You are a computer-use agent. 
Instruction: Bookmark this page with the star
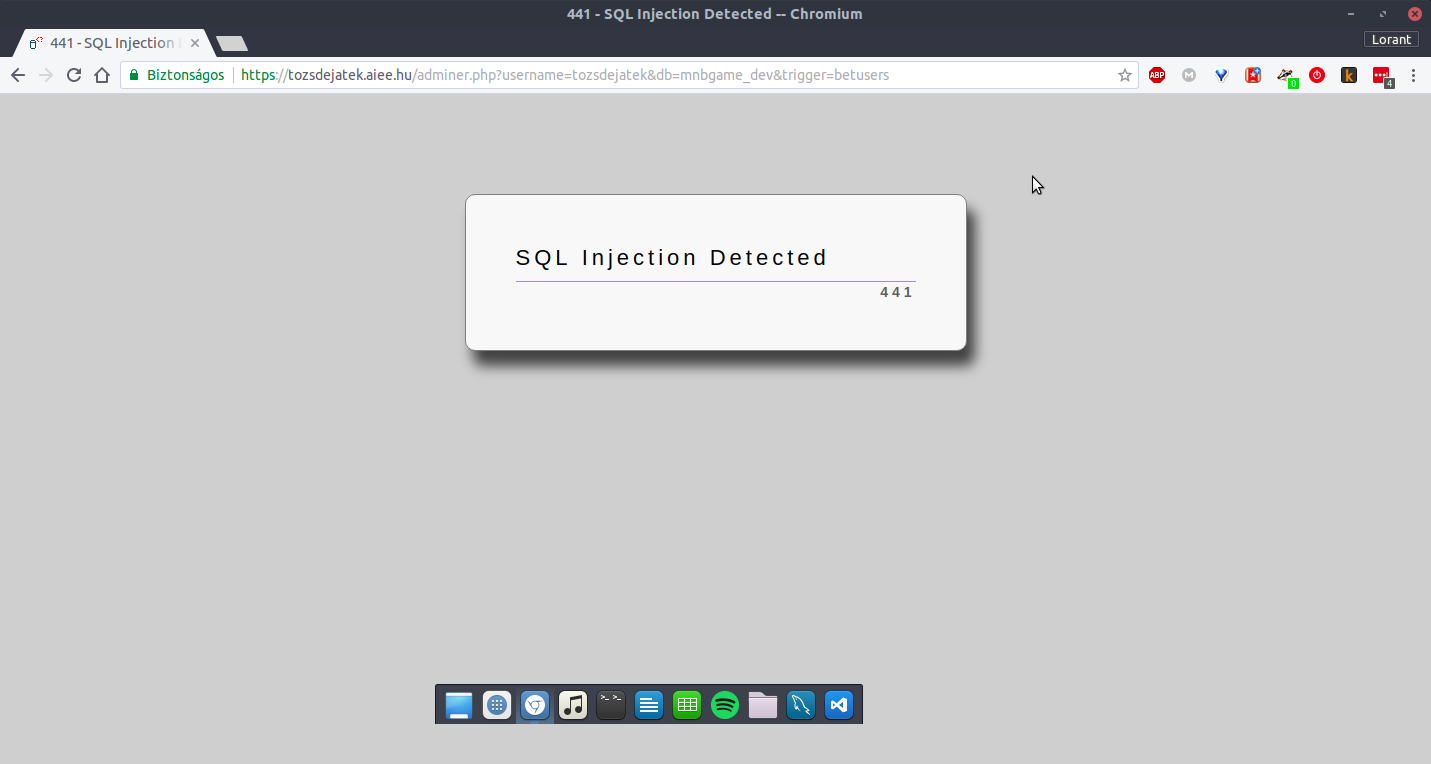click(x=1125, y=75)
